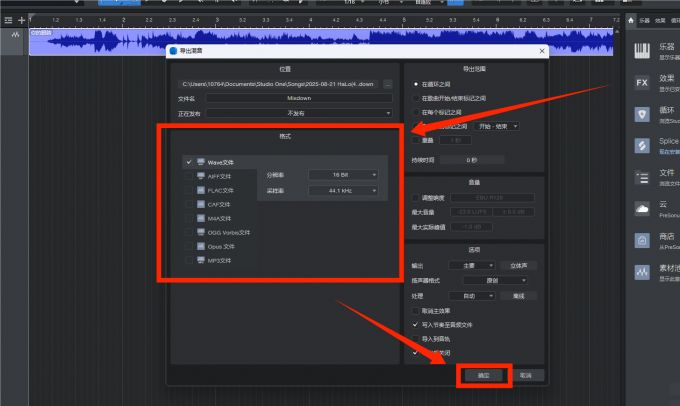Click the CAF file format icon
Viewport: 680px width, 406px height.
tap(201, 204)
